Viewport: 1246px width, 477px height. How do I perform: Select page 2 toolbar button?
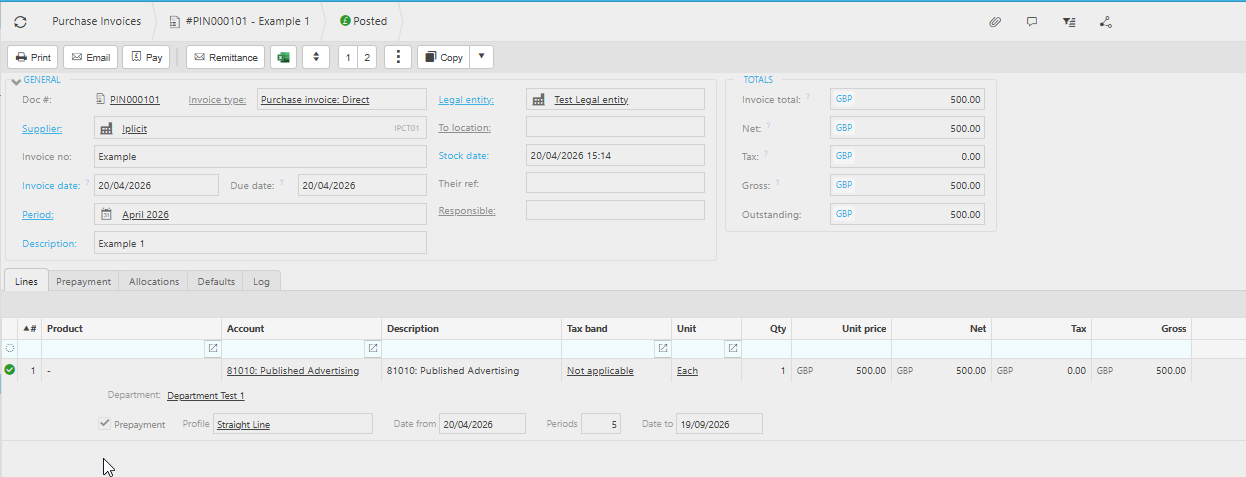pyautogui.click(x=367, y=57)
